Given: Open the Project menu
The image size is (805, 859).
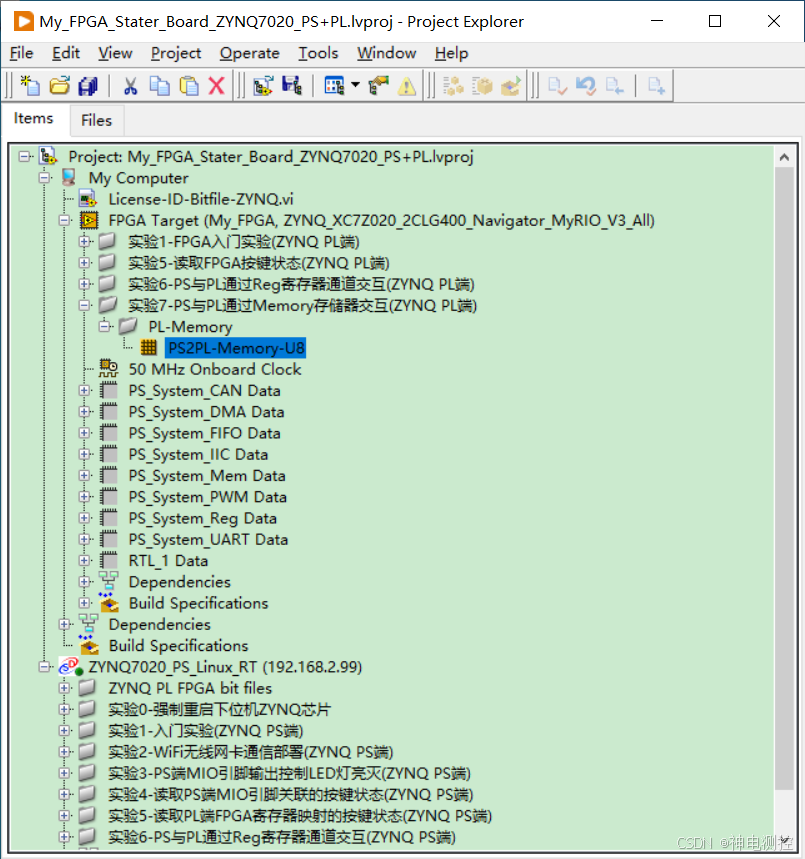Looking at the screenshot, I should click(x=176, y=53).
